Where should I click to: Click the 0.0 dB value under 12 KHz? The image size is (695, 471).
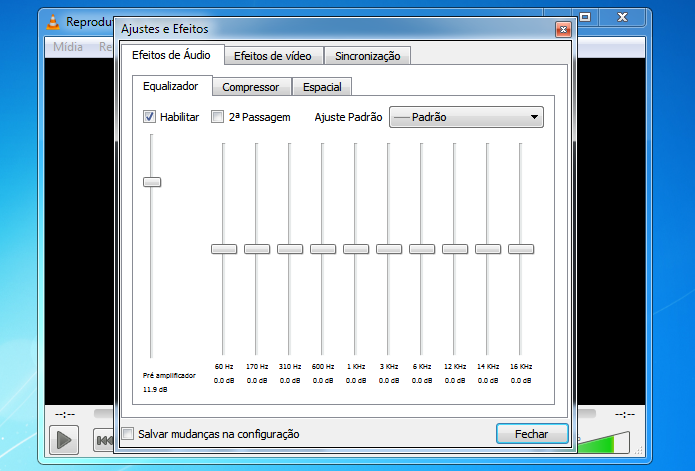(455, 381)
